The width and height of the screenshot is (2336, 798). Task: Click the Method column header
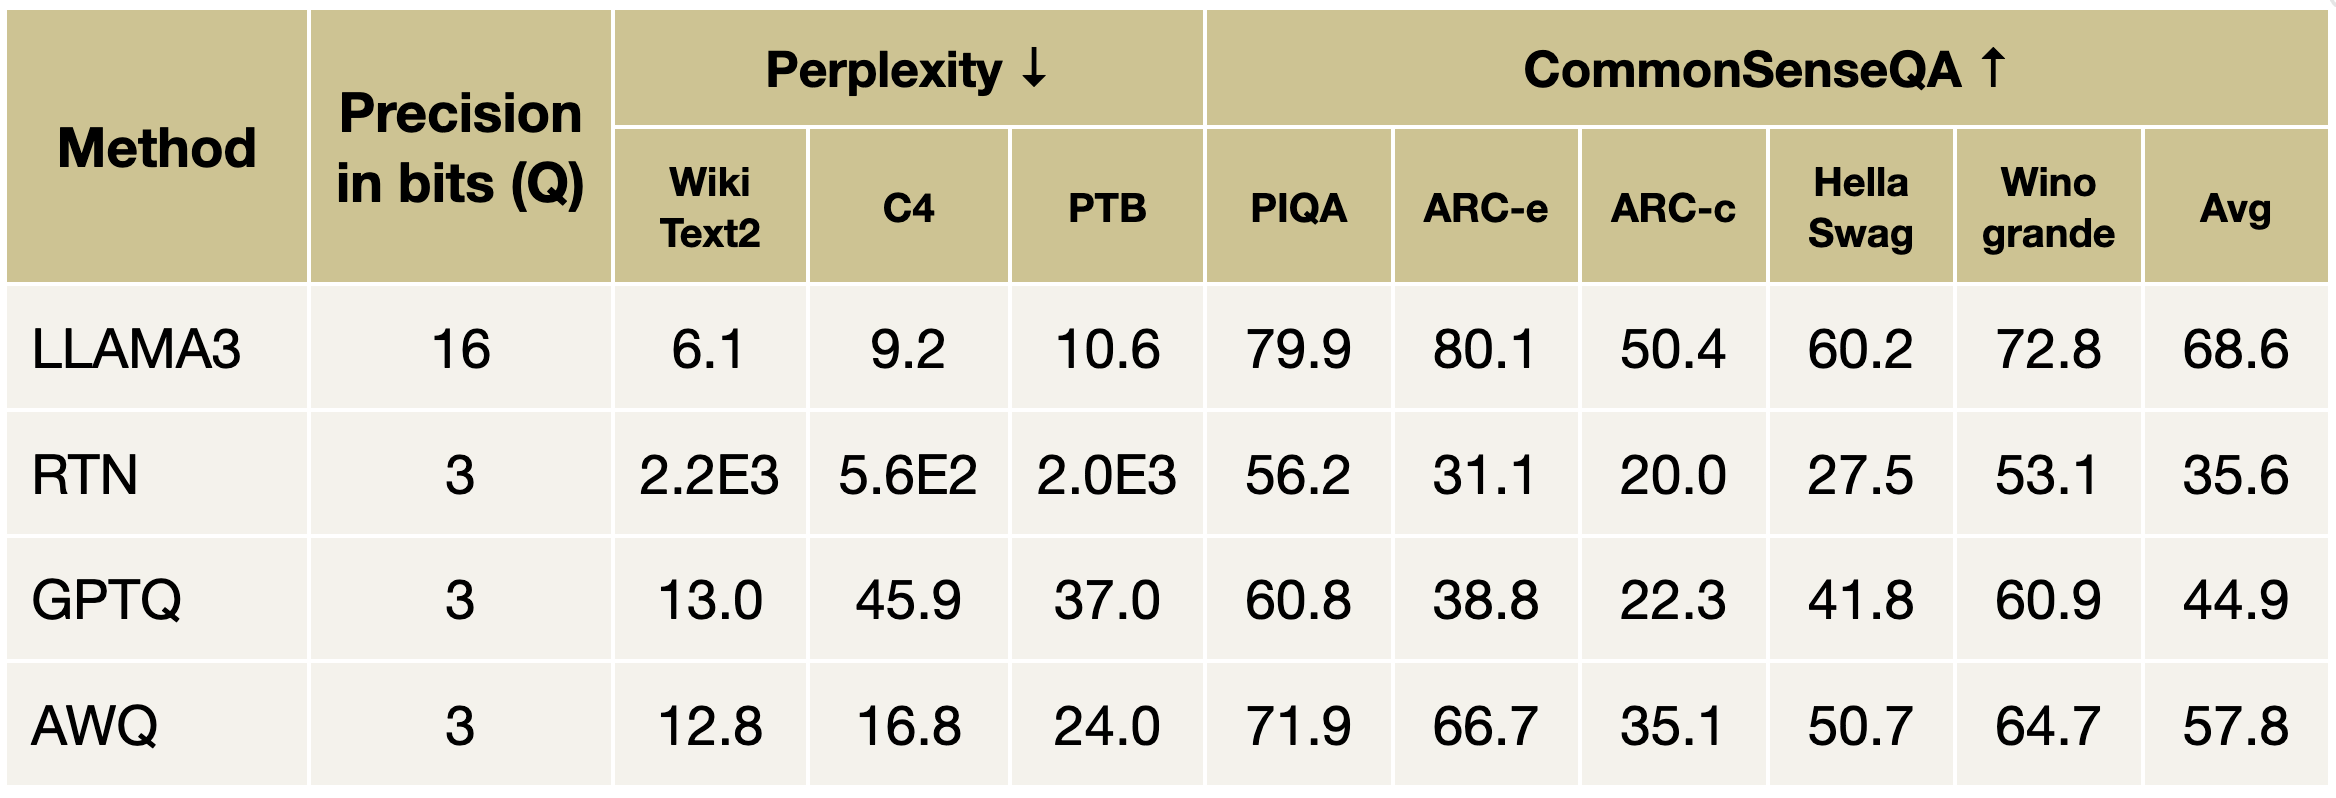click(157, 148)
